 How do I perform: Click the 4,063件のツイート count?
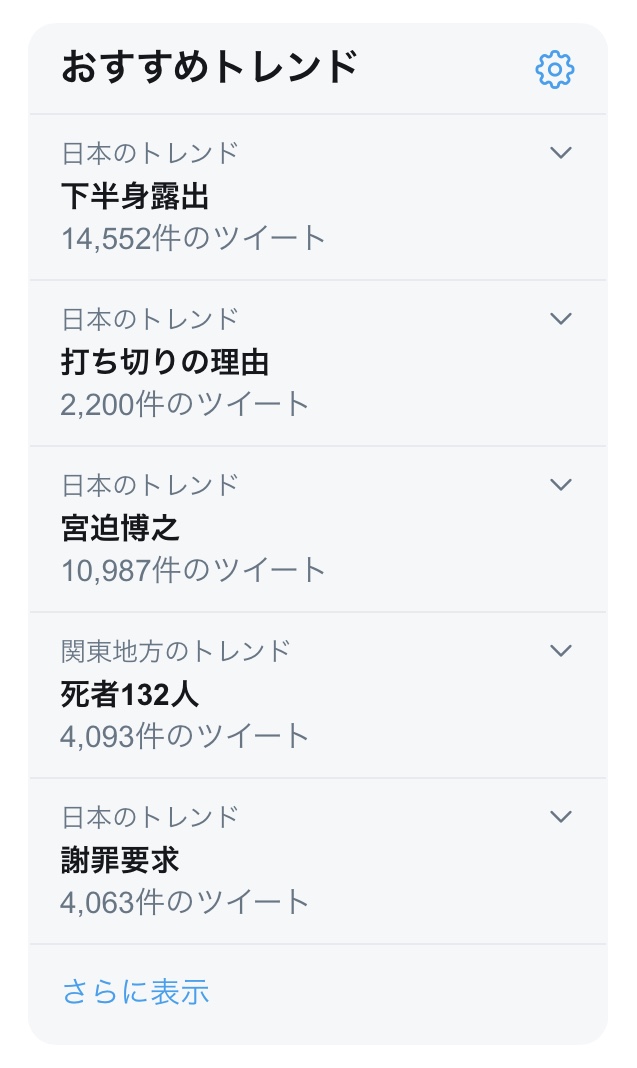coord(185,902)
